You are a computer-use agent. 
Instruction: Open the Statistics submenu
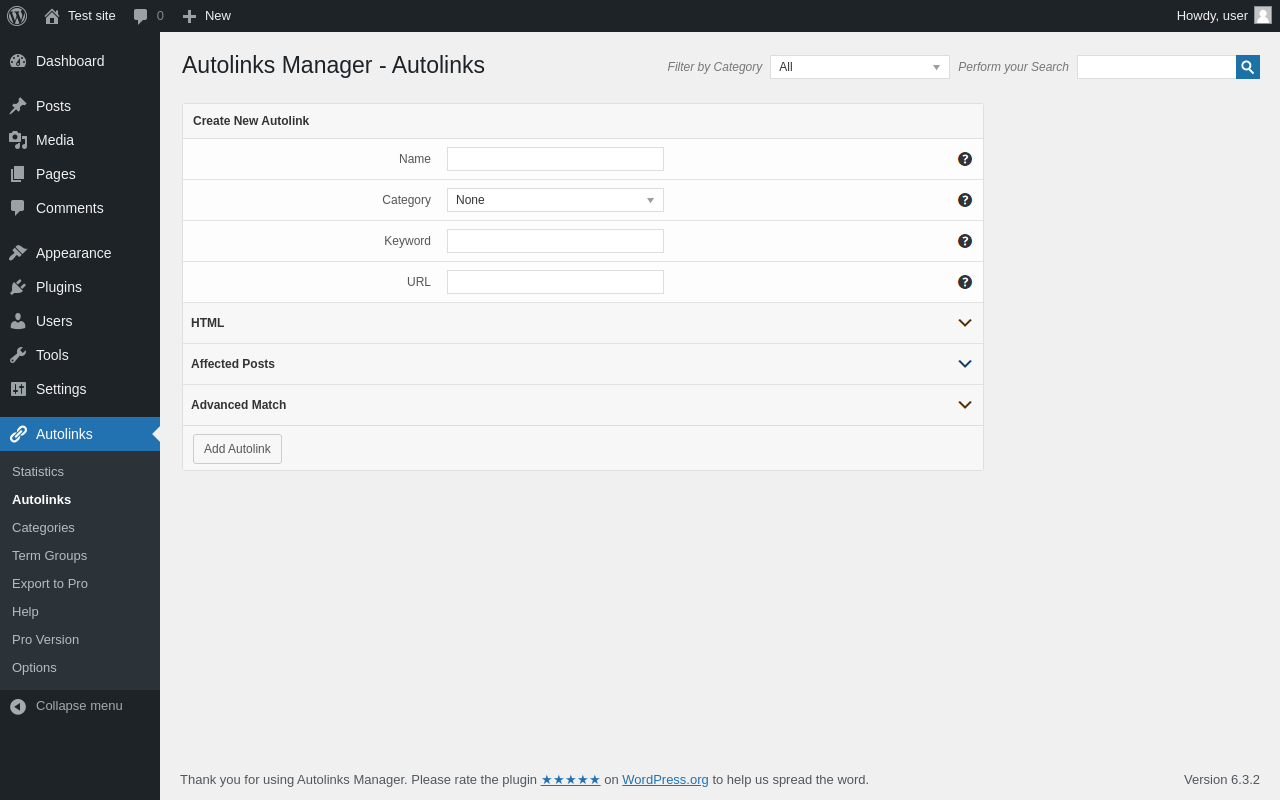click(80, 472)
